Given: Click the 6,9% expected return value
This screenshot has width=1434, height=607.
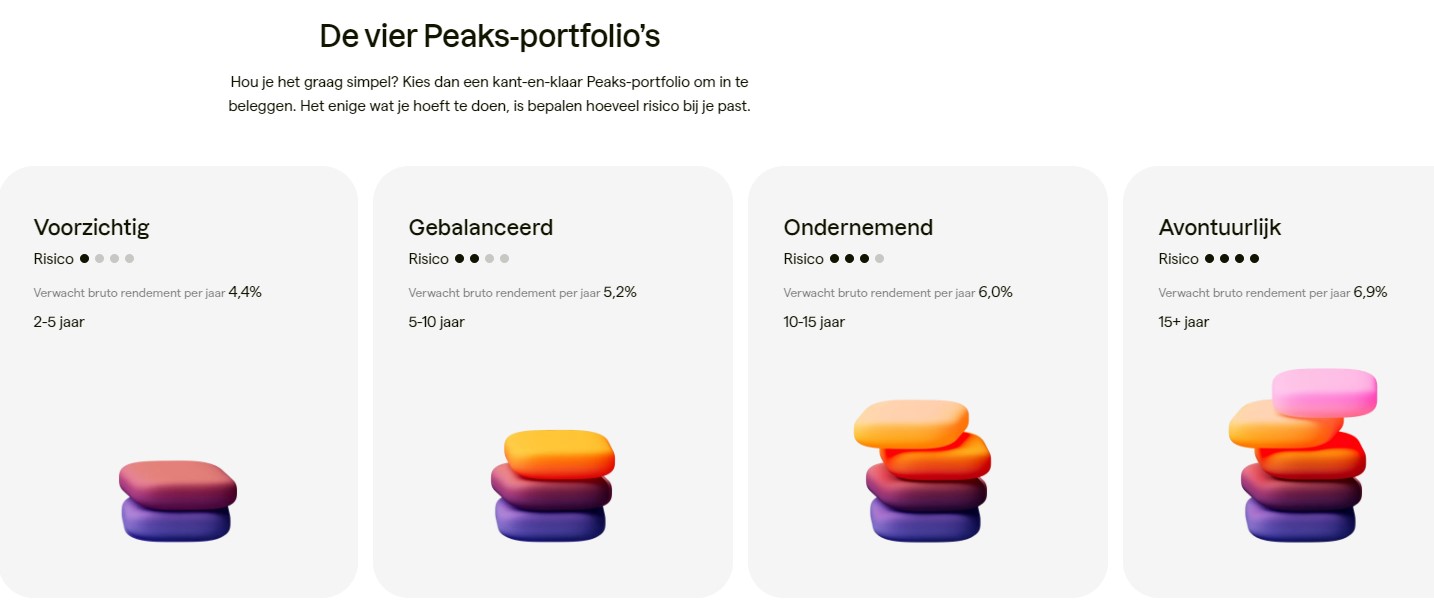Looking at the screenshot, I should pyautogui.click(x=1370, y=292).
